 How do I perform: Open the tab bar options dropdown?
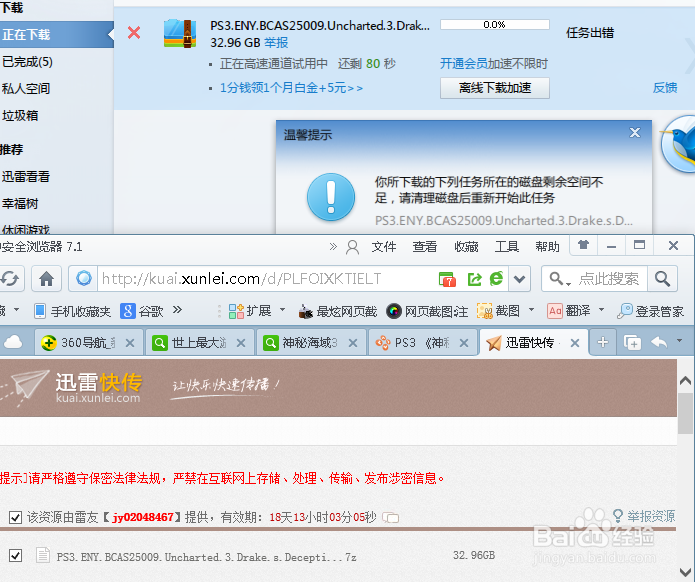679,341
